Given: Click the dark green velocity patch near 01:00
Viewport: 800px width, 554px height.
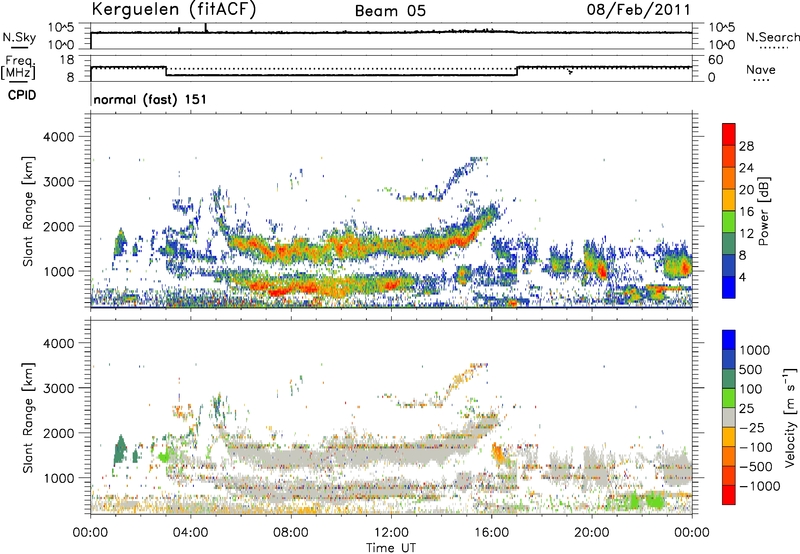Looking at the screenshot, I should coord(120,450).
